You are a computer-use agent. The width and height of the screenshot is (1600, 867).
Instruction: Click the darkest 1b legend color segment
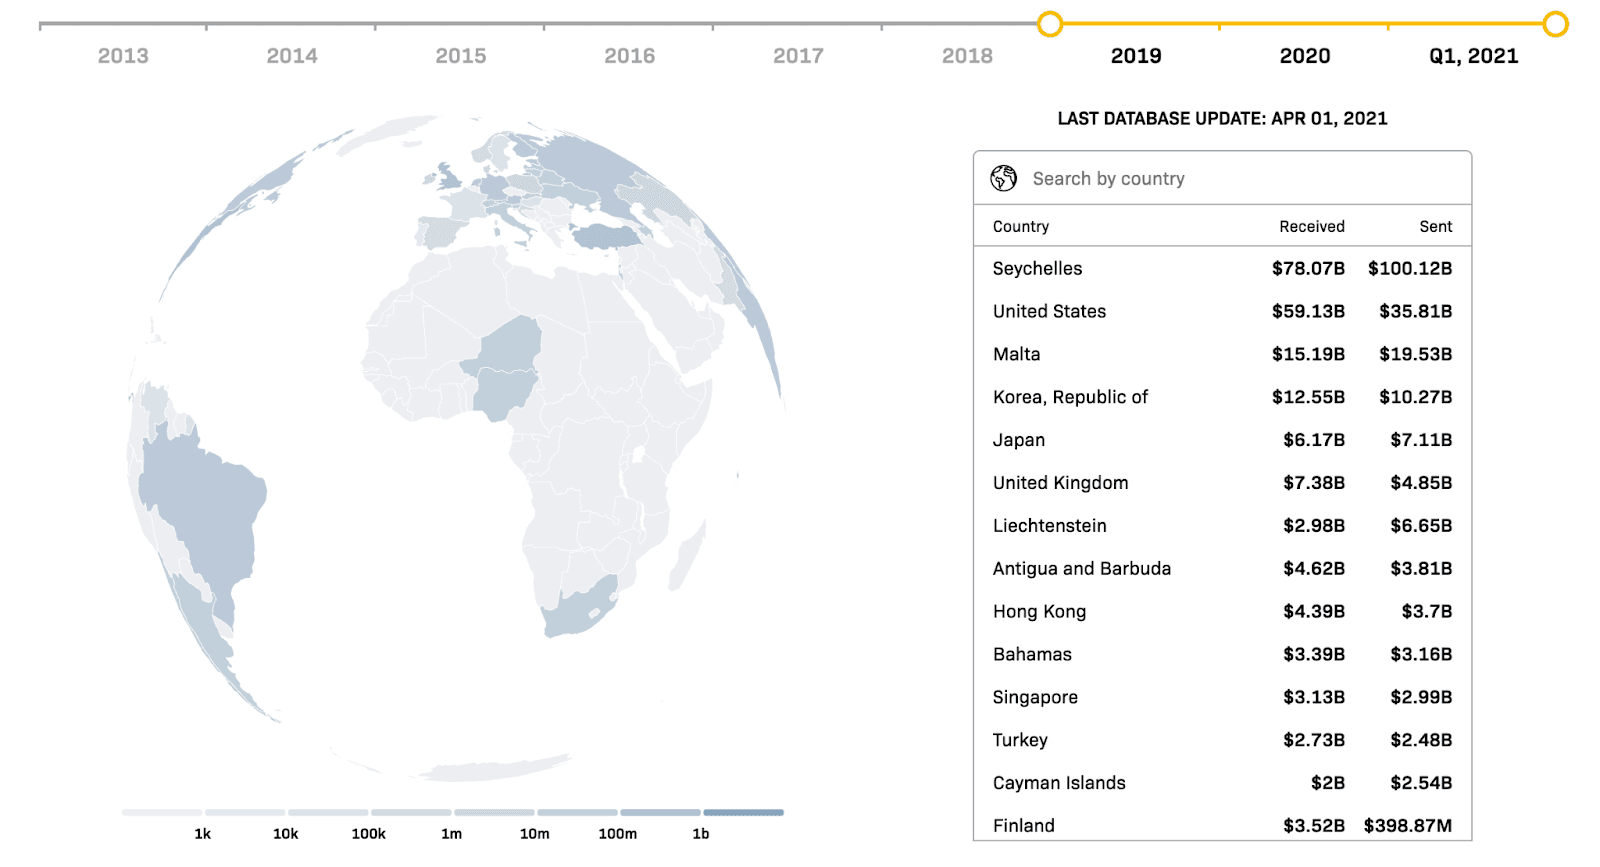[x=743, y=812]
